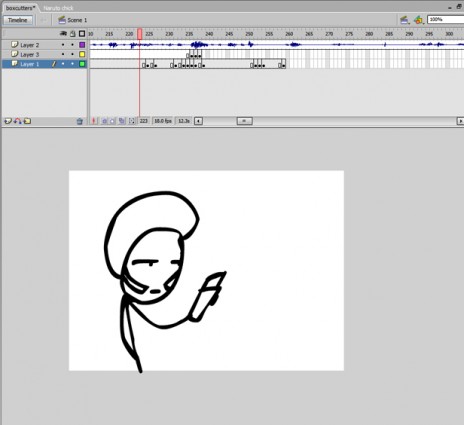
Task: Add a motion guide layer
Action: (18, 121)
